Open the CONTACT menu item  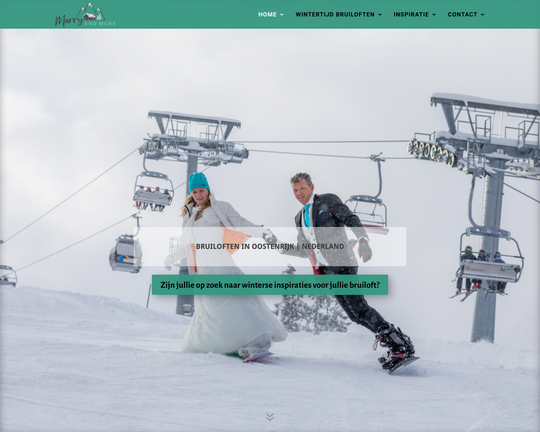click(462, 14)
